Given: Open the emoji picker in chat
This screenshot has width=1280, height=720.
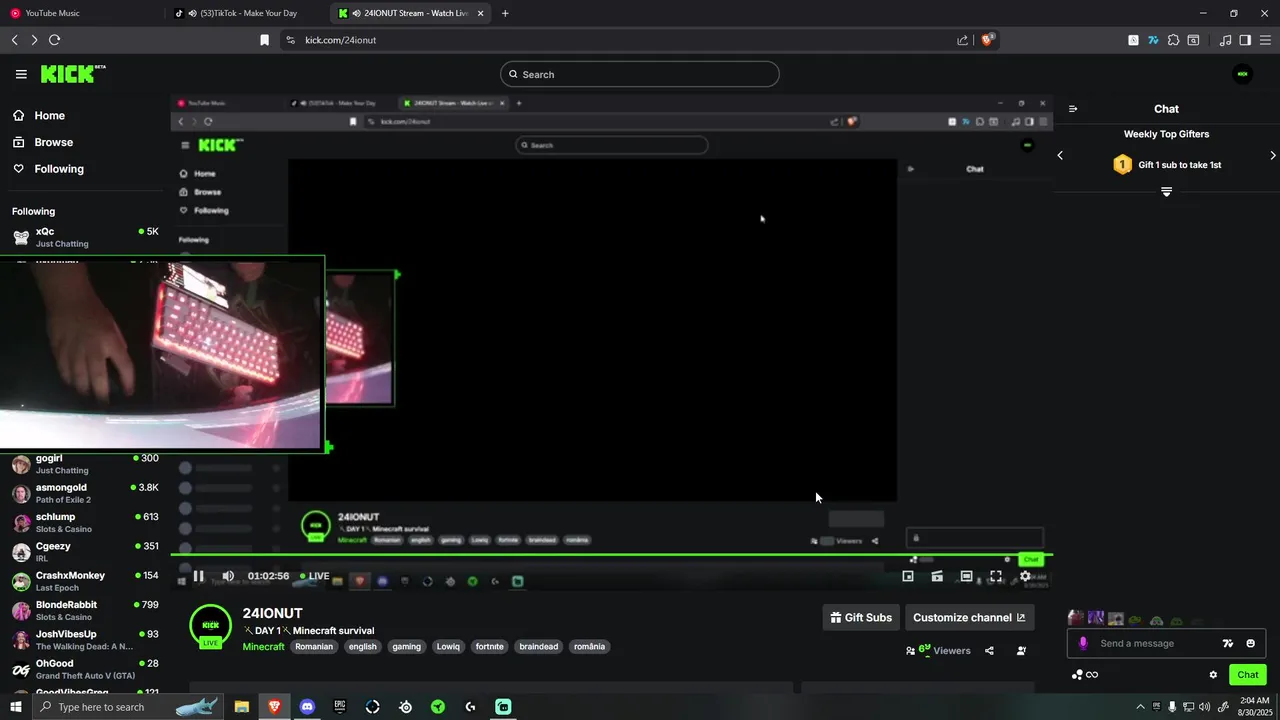Looking at the screenshot, I should (1250, 644).
